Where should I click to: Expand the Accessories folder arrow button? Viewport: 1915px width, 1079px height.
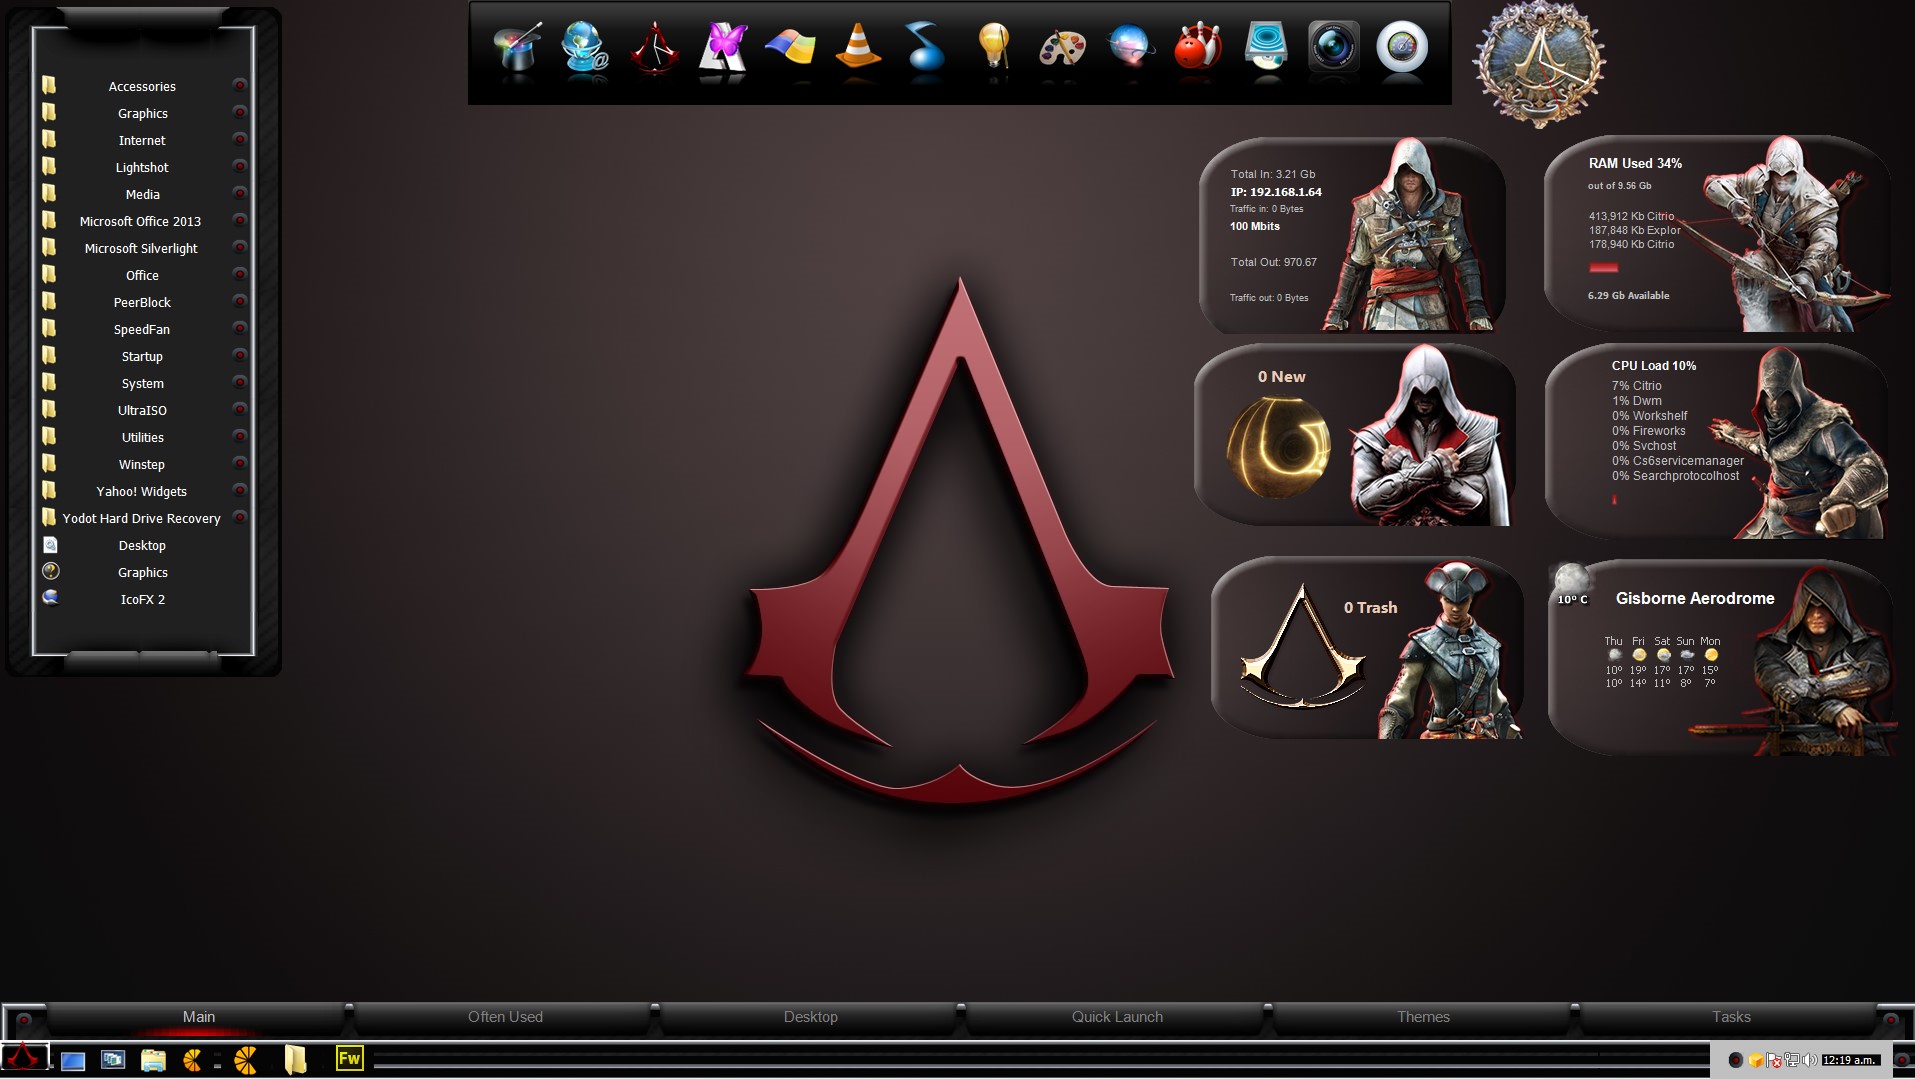(240, 85)
